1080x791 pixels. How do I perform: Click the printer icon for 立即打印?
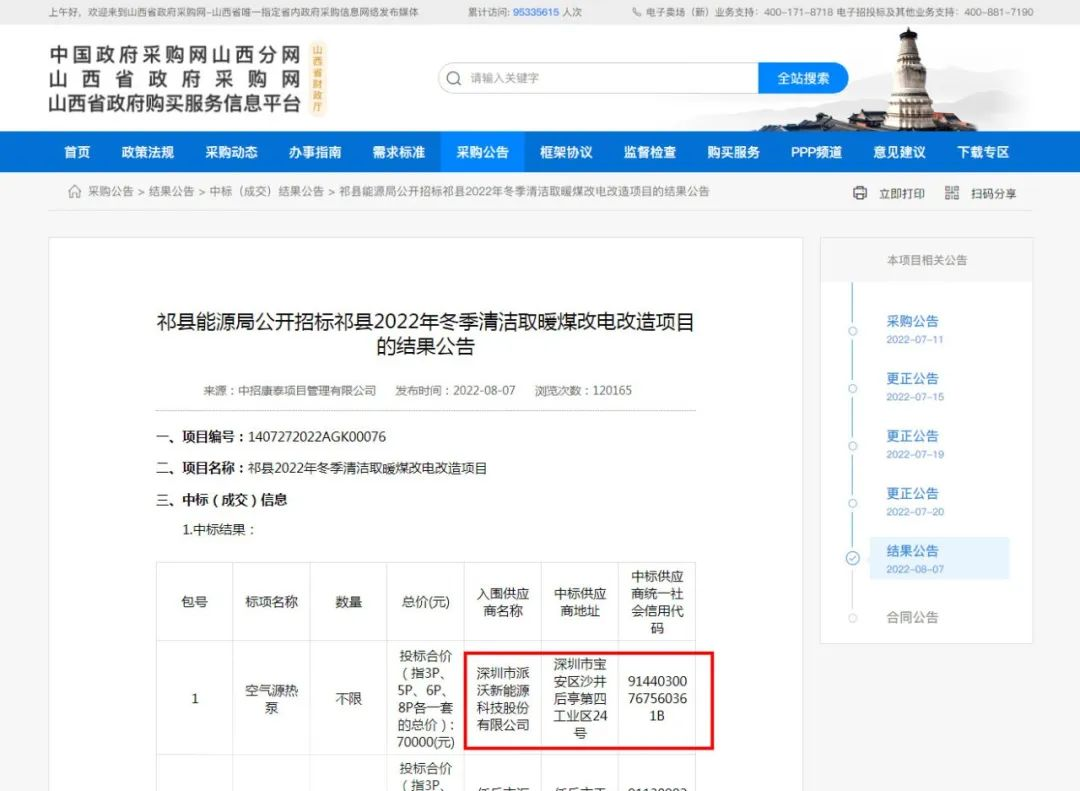click(860, 193)
